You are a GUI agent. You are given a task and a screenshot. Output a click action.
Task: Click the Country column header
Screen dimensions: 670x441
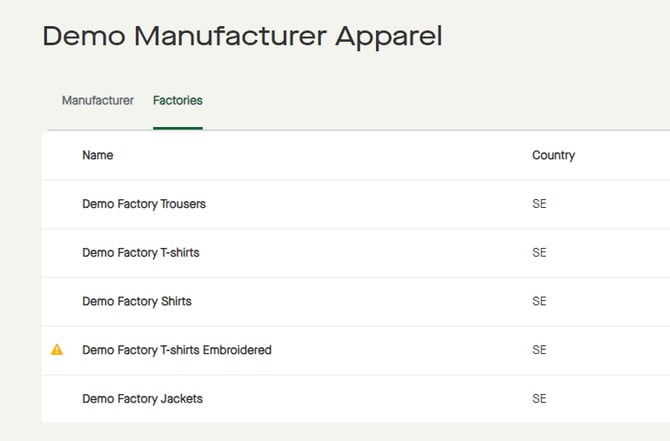553,156
